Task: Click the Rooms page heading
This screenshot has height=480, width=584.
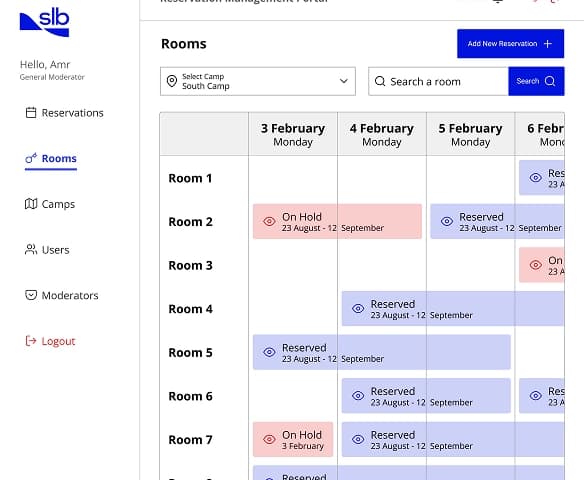Action: [184, 44]
